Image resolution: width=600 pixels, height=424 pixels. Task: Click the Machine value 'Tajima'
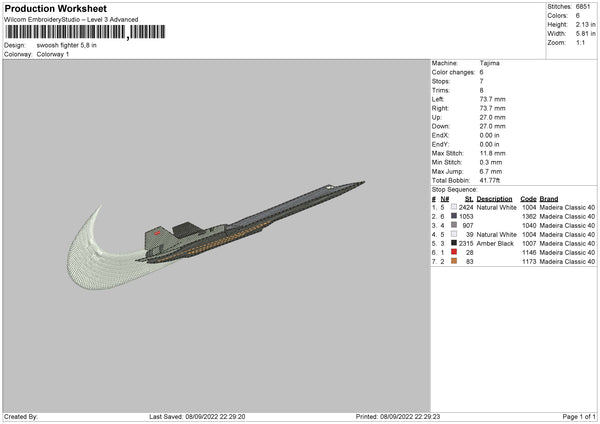click(x=489, y=63)
